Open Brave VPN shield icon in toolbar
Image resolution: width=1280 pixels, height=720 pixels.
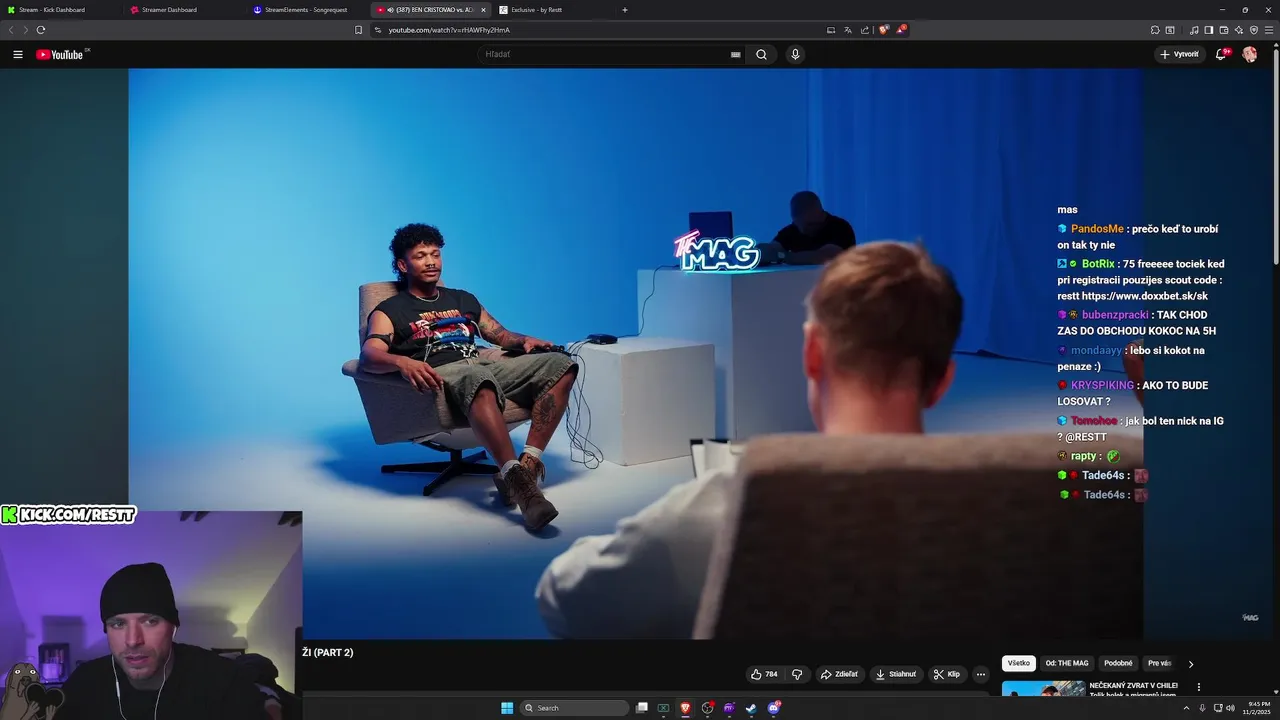[1254, 30]
